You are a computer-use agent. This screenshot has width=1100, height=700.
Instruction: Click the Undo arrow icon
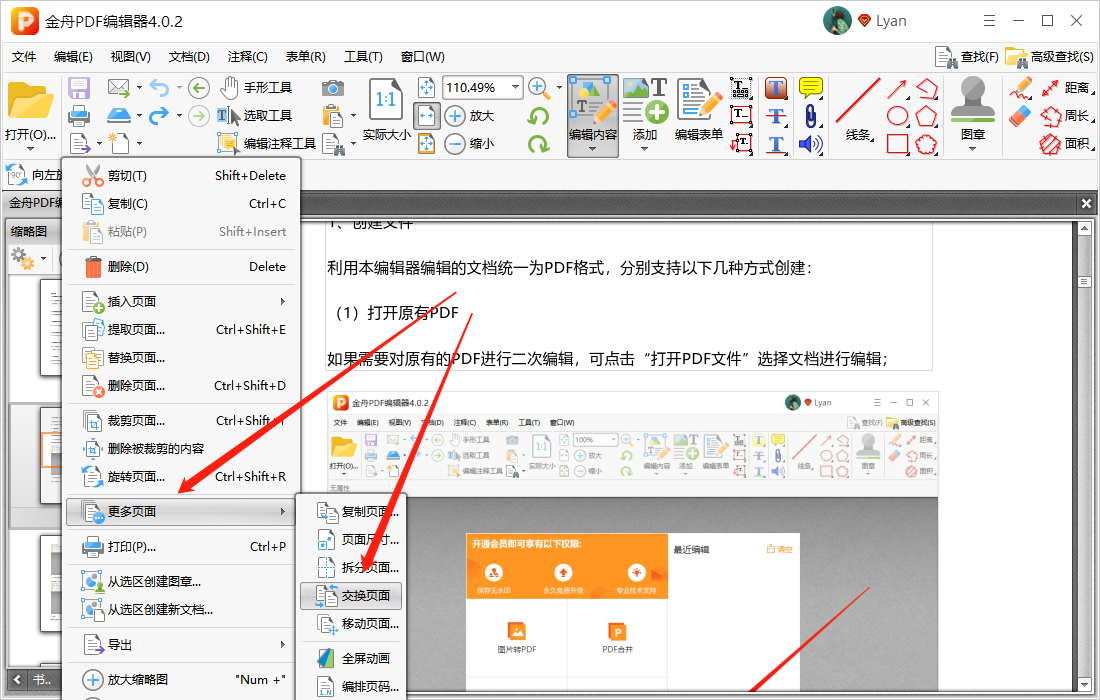[x=159, y=88]
